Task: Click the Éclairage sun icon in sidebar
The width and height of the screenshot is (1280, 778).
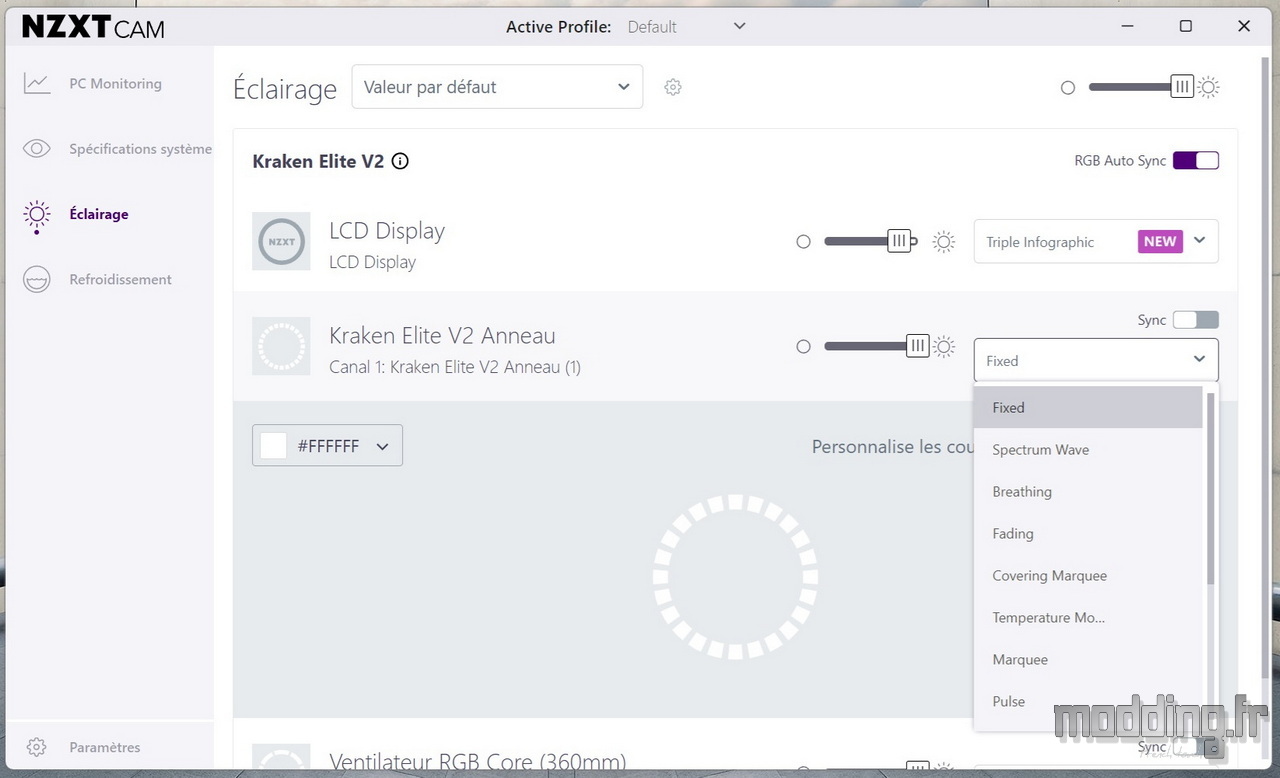Action: pyautogui.click(x=37, y=215)
